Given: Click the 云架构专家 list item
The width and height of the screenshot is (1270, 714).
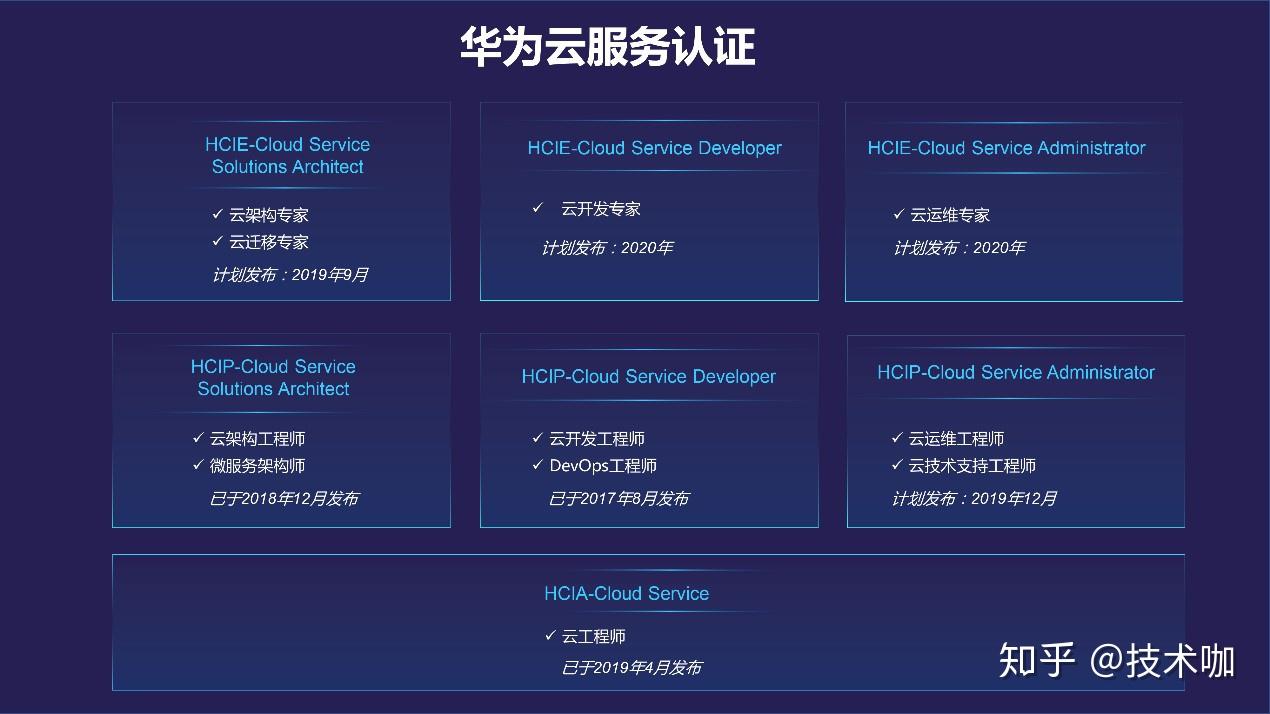Looking at the screenshot, I should [x=269, y=215].
